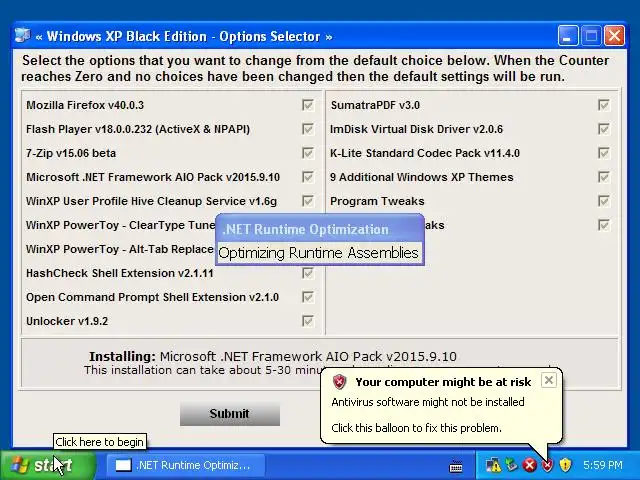Click the 5:59 PM taskbar clock
640x480 pixels.
[x=602, y=465]
